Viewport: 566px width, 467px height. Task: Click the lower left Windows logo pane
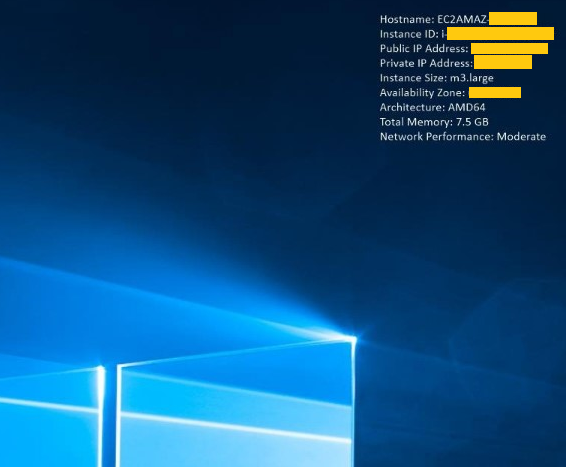(49, 438)
